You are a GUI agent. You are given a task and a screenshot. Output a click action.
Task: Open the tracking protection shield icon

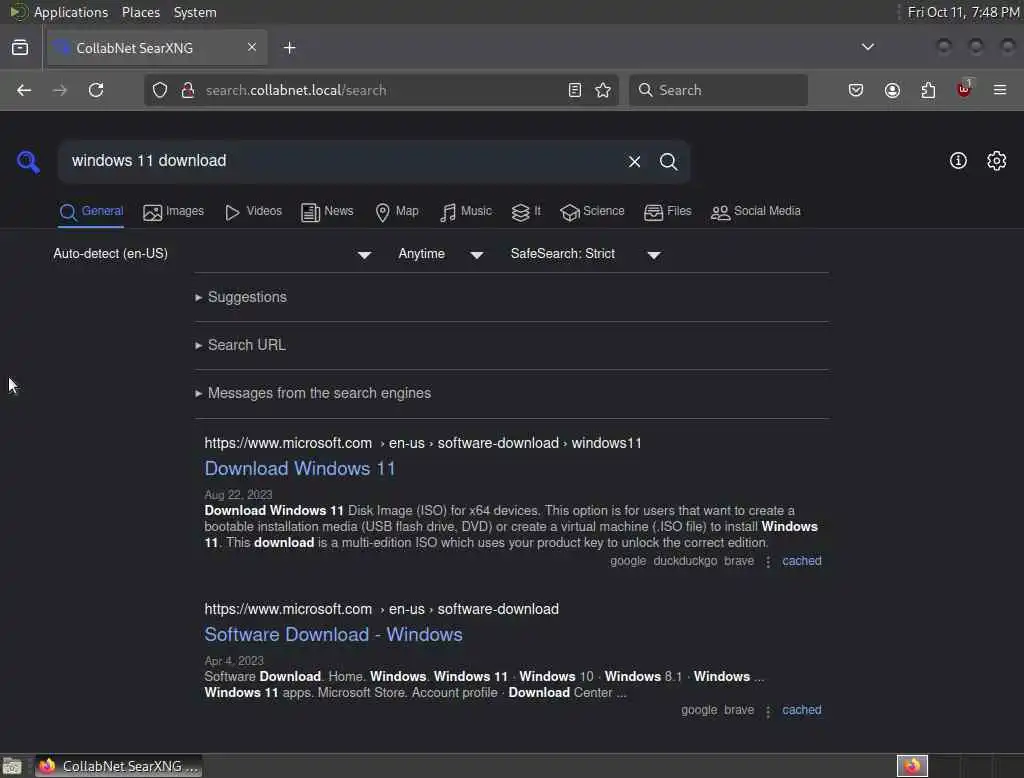pyautogui.click(x=160, y=90)
